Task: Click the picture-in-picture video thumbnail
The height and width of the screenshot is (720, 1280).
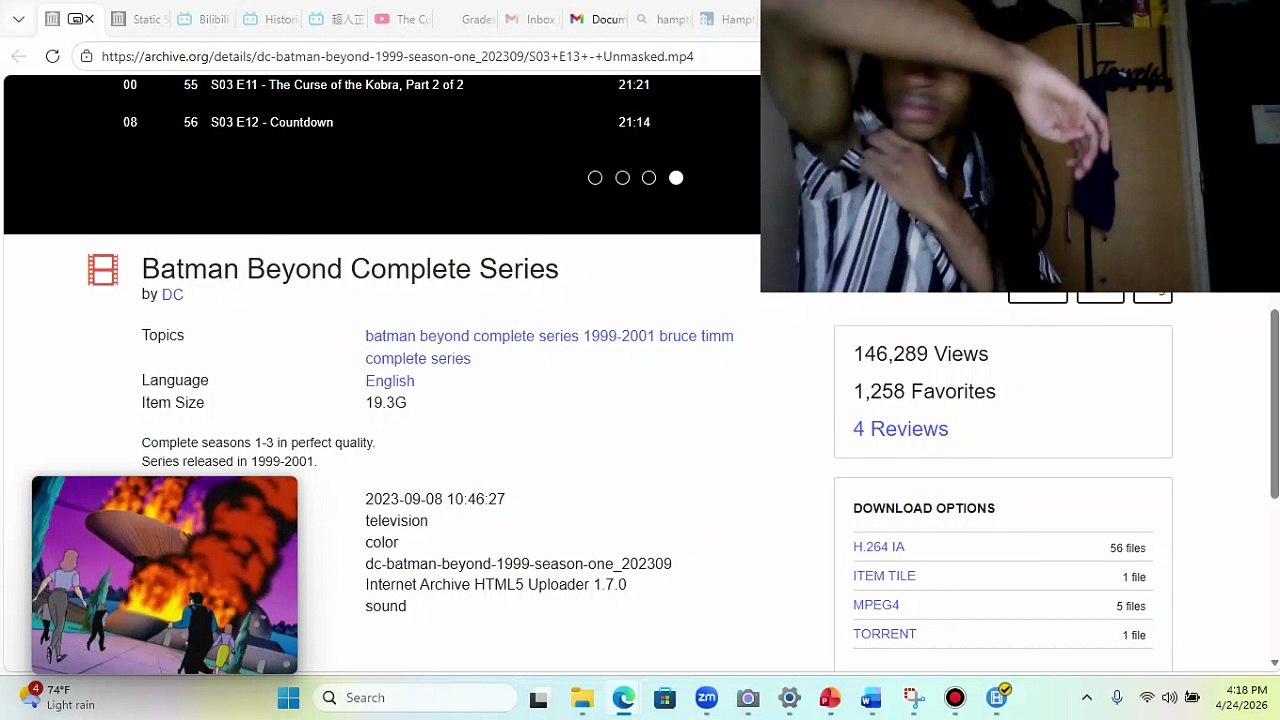Action: coord(165,575)
